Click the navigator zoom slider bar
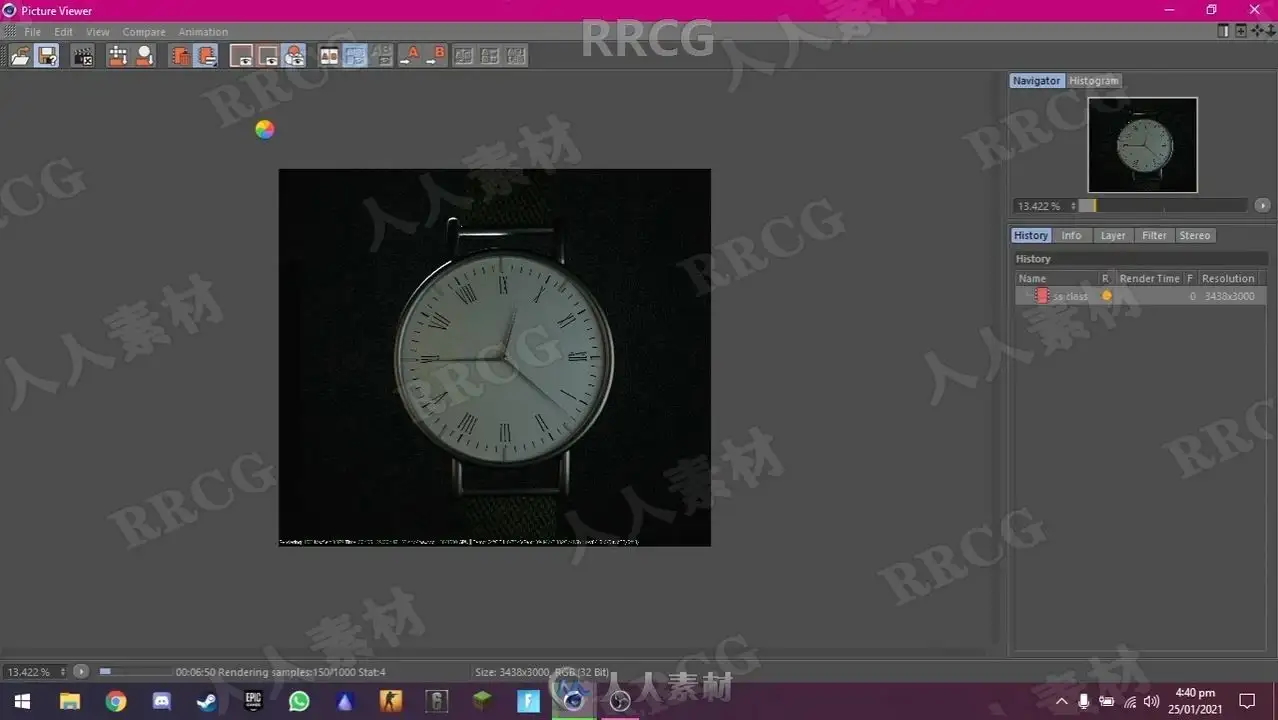 1163,206
